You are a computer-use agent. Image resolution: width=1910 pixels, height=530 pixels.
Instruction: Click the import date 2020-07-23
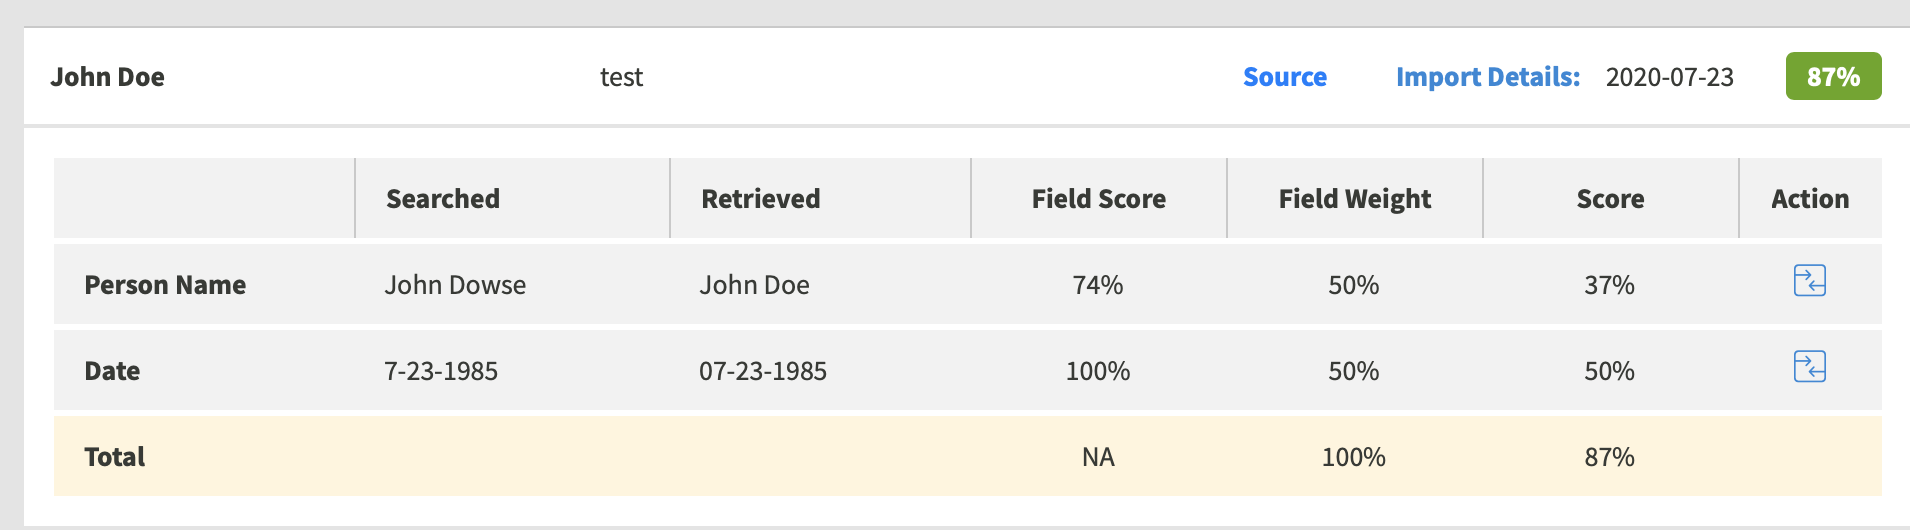pos(1670,77)
